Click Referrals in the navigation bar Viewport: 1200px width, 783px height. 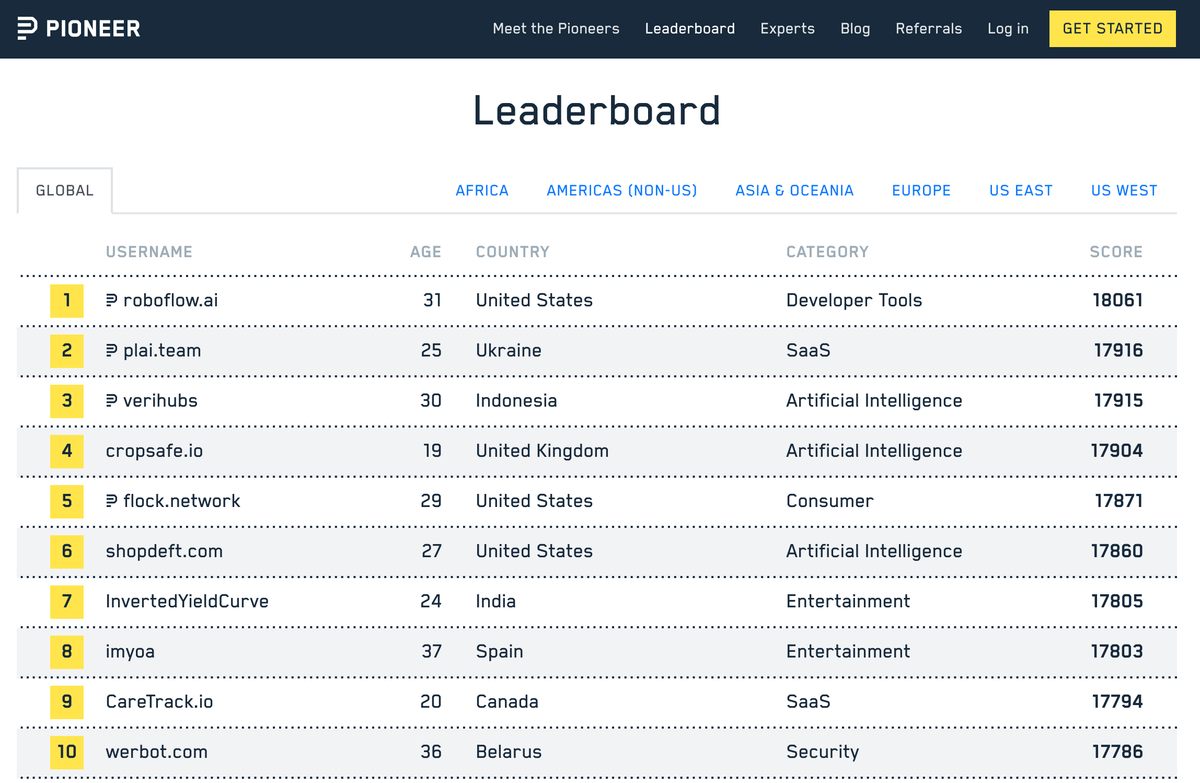(928, 28)
